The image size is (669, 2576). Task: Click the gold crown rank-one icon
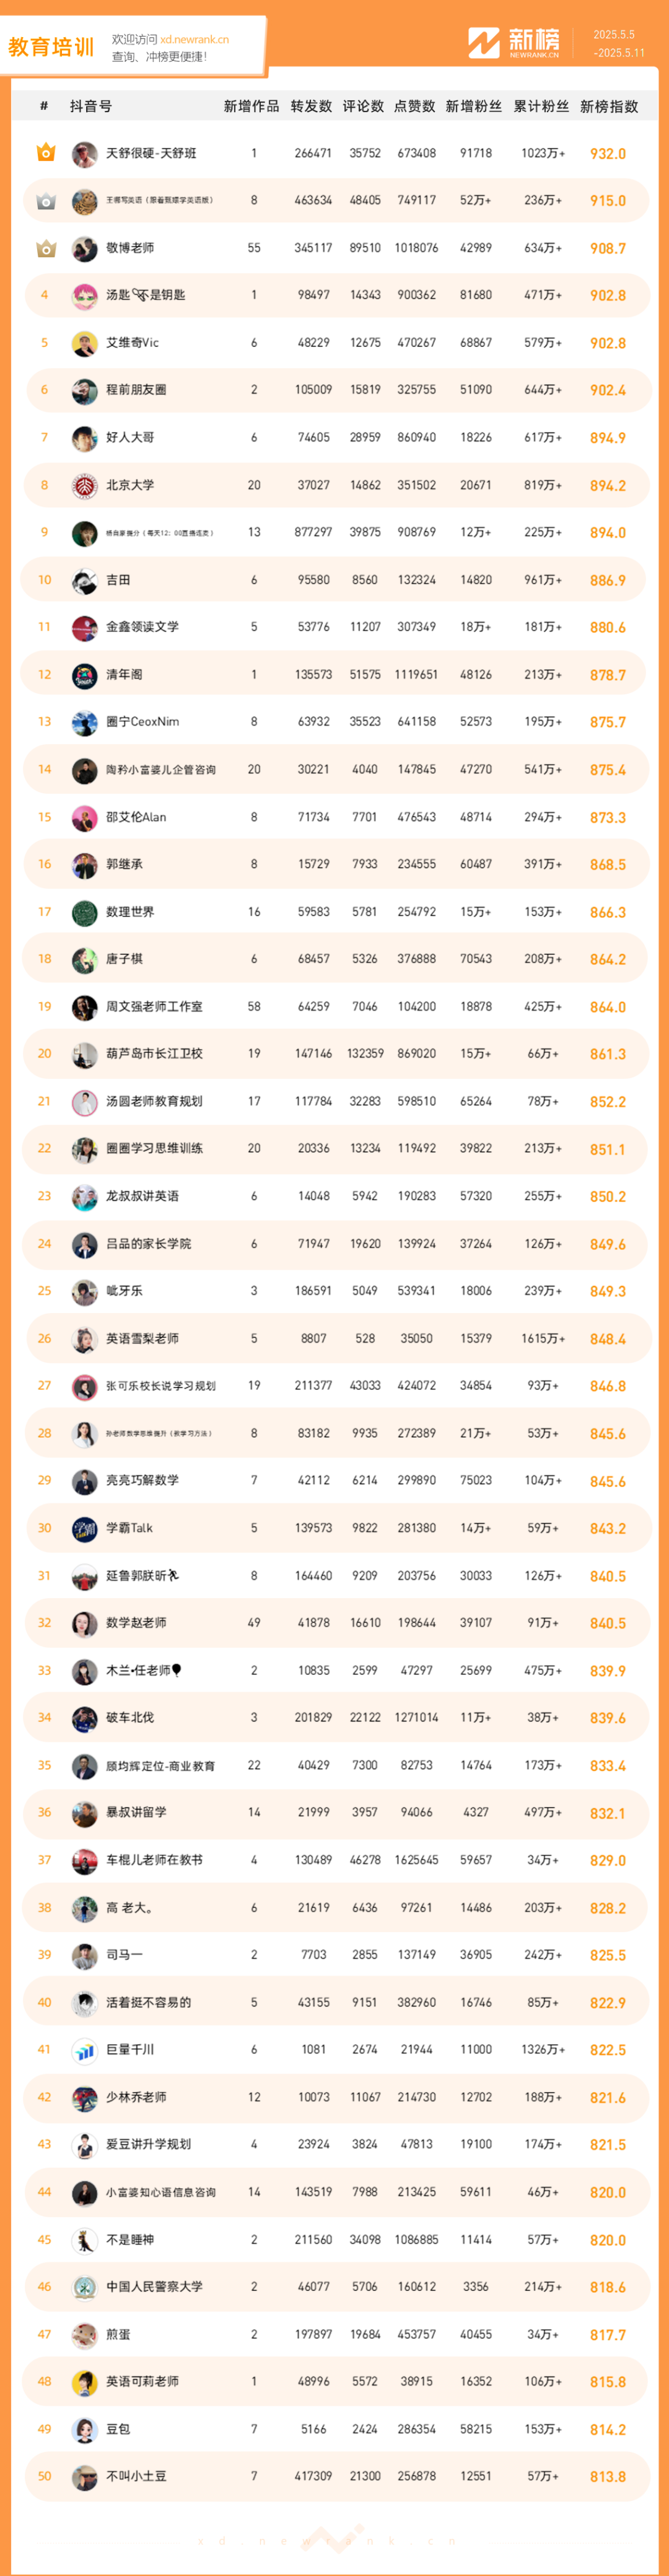pyautogui.click(x=45, y=153)
